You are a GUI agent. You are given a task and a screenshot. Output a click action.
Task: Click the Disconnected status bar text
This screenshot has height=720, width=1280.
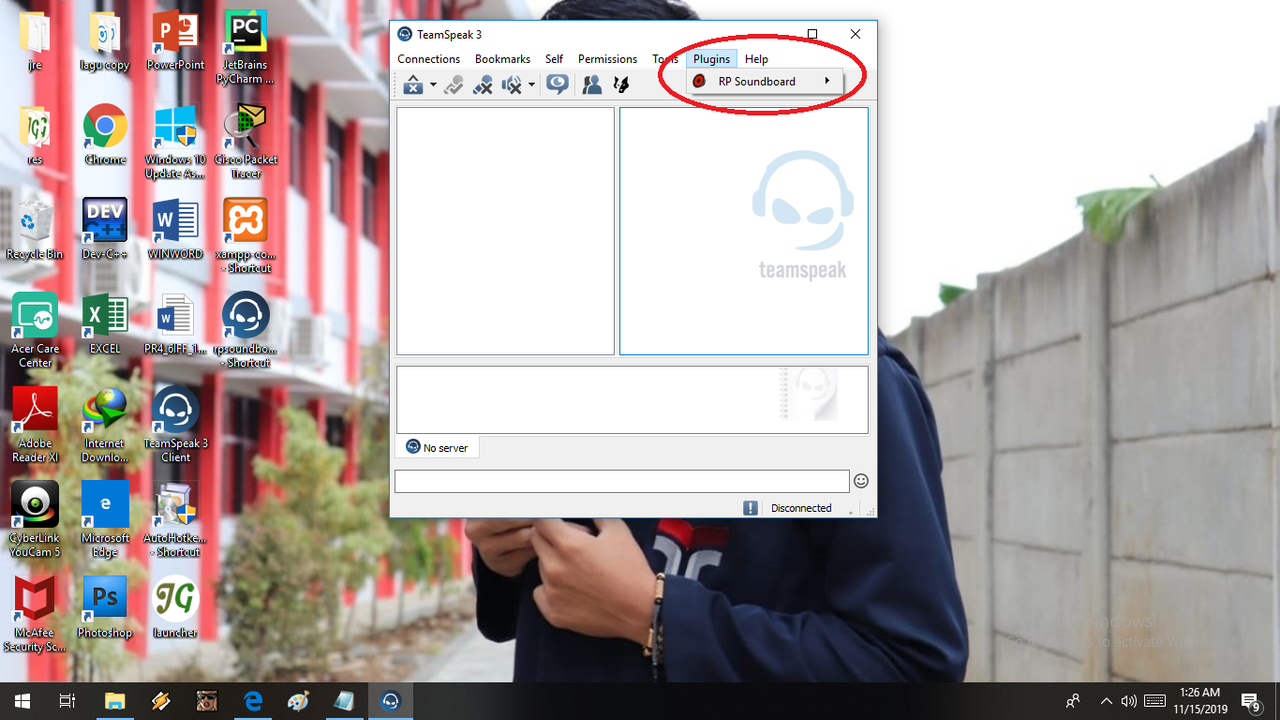801,508
